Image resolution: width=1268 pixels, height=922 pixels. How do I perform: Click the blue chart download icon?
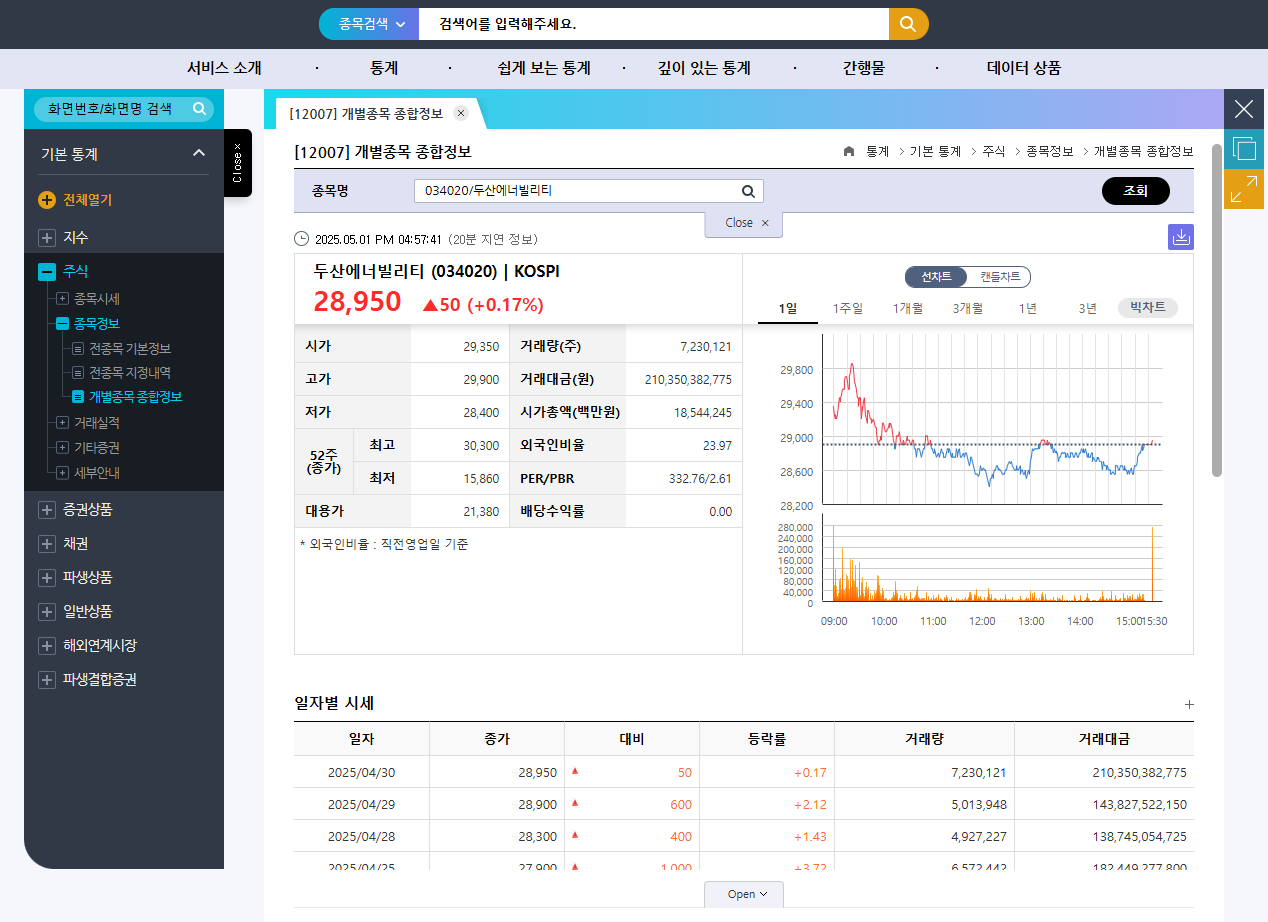click(1181, 237)
